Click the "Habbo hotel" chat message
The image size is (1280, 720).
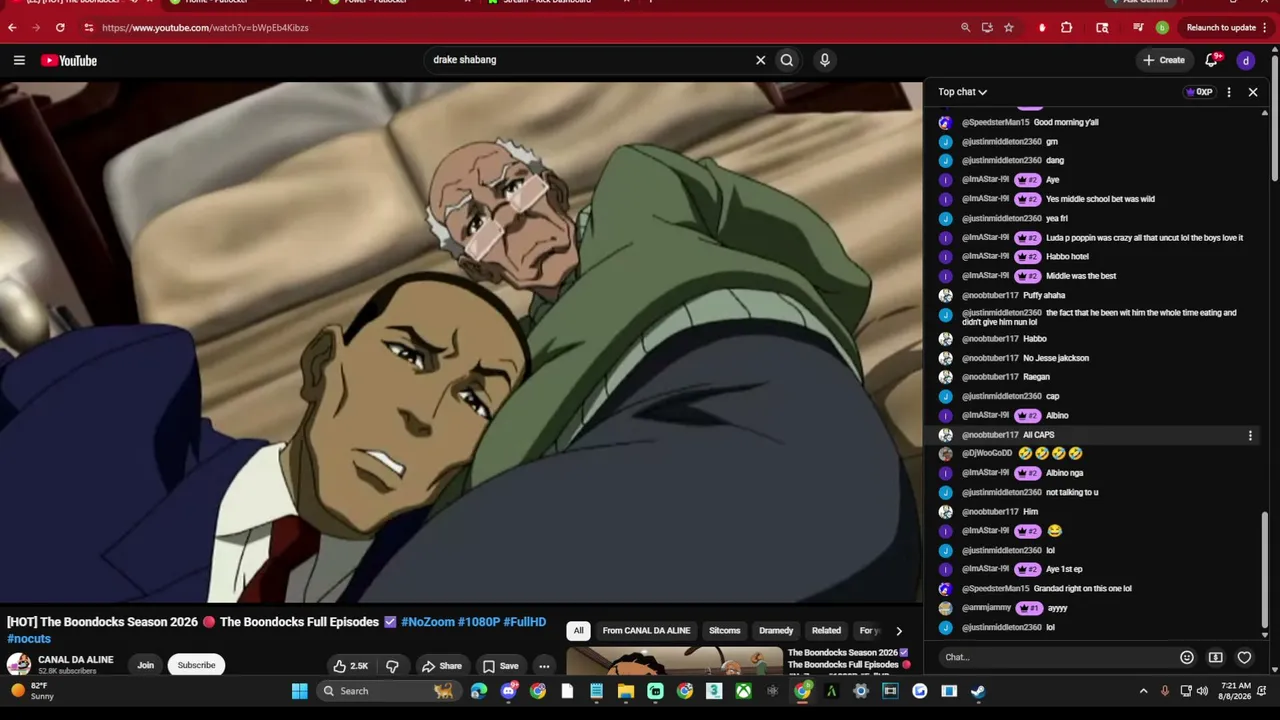tap(1067, 257)
